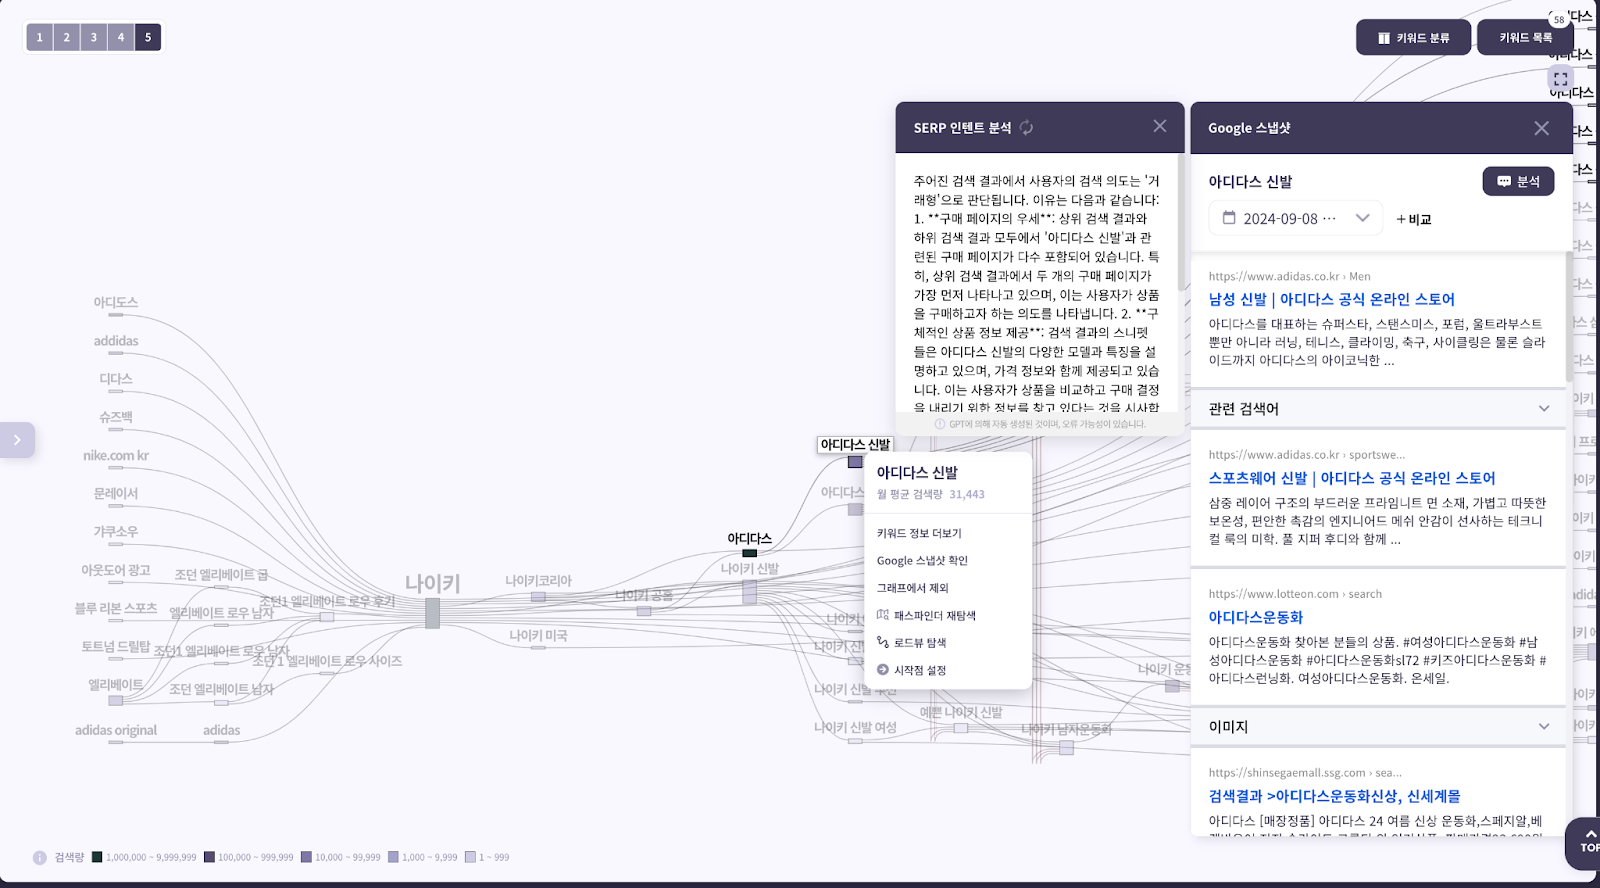Click the 1,000,000 ~ 9,999,999 legend swatch
The height and width of the screenshot is (888, 1600).
click(97, 857)
